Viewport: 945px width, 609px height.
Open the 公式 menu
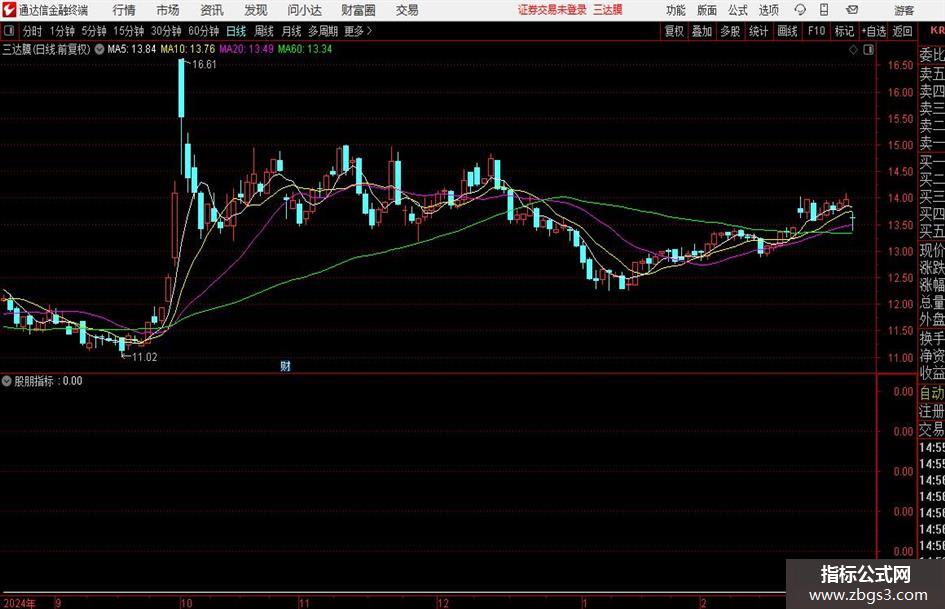[738, 10]
